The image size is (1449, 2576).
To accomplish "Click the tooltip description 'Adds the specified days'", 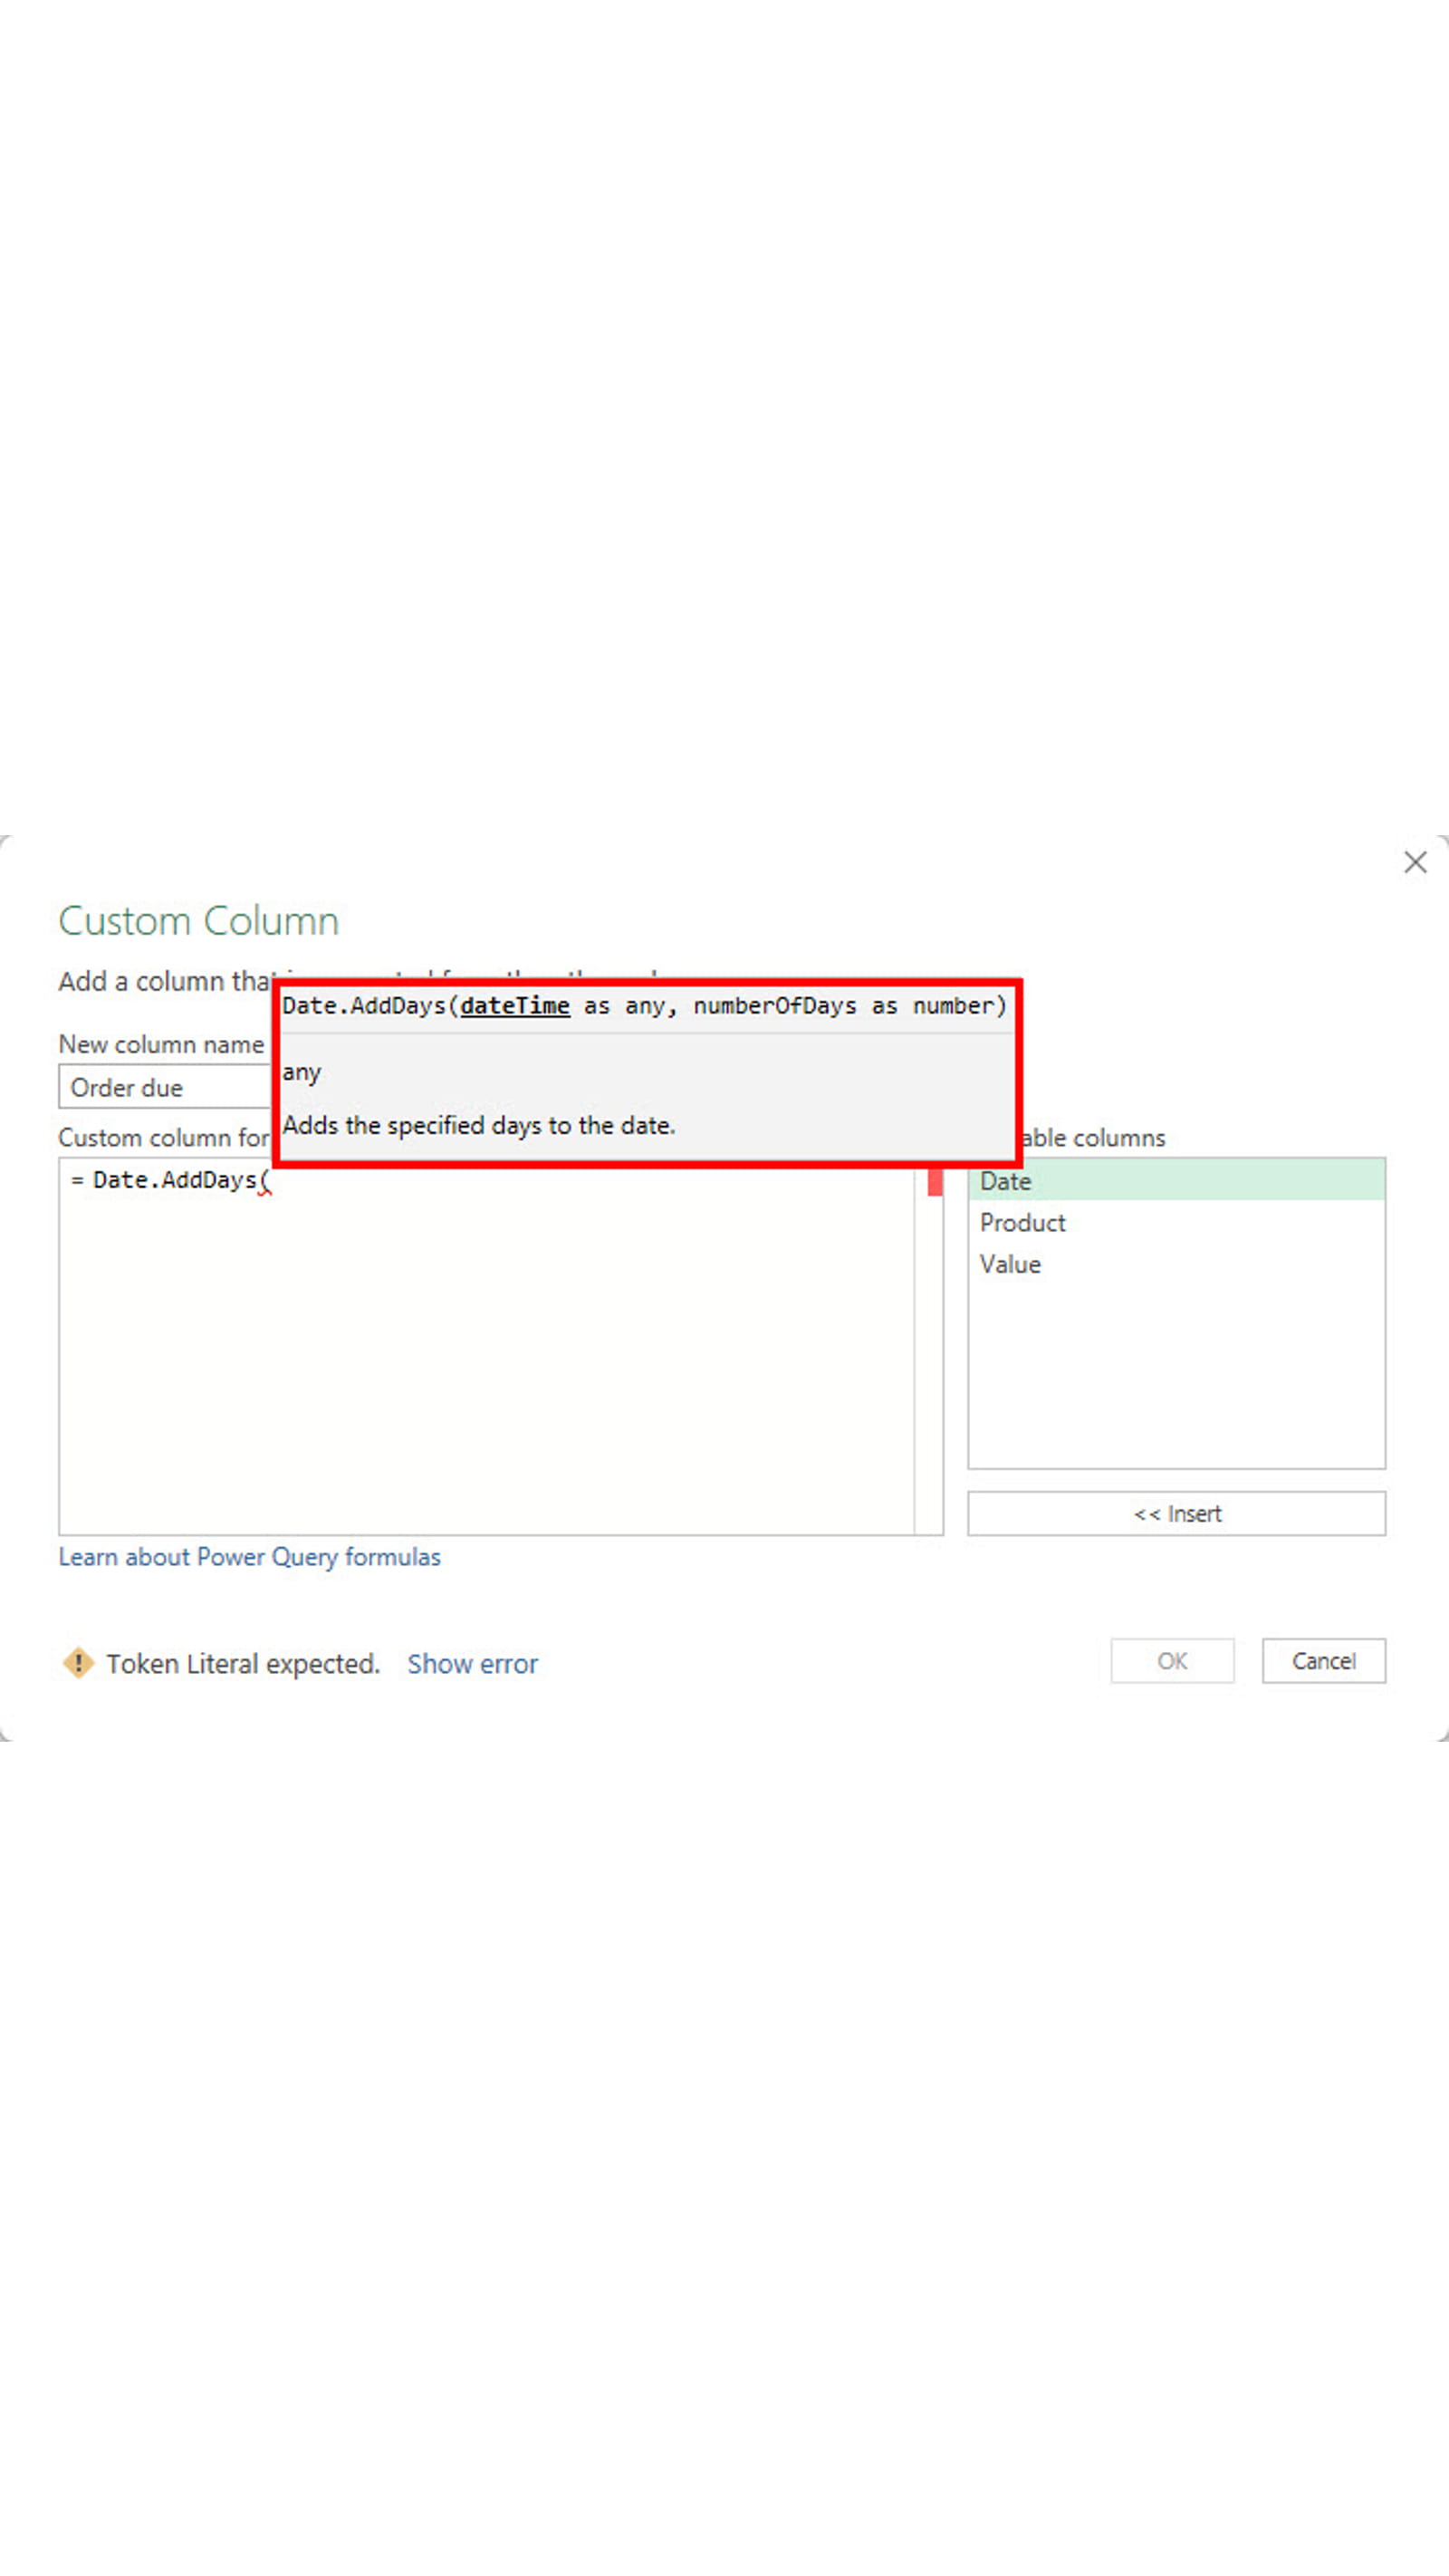I will pyautogui.click(x=478, y=1125).
